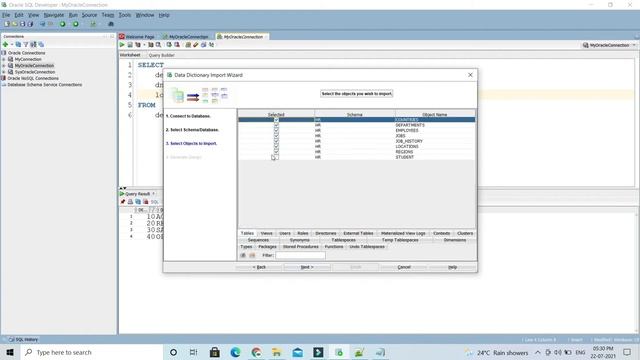Select the Stored Procedures tab in wizard
The image size is (640, 360).
[x=300, y=247]
